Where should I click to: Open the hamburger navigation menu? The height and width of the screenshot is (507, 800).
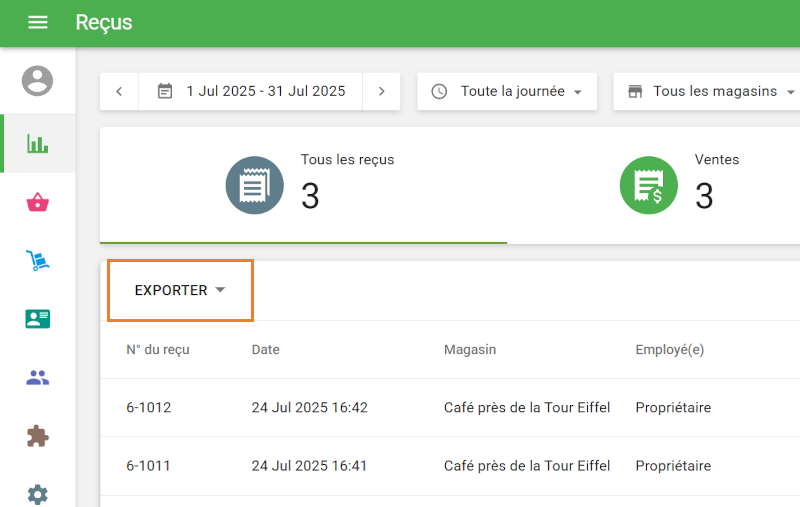coord(37,22)
